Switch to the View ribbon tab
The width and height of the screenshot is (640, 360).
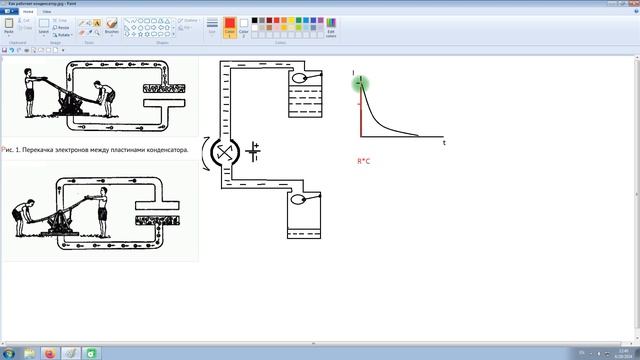click(x=47, y=11)
